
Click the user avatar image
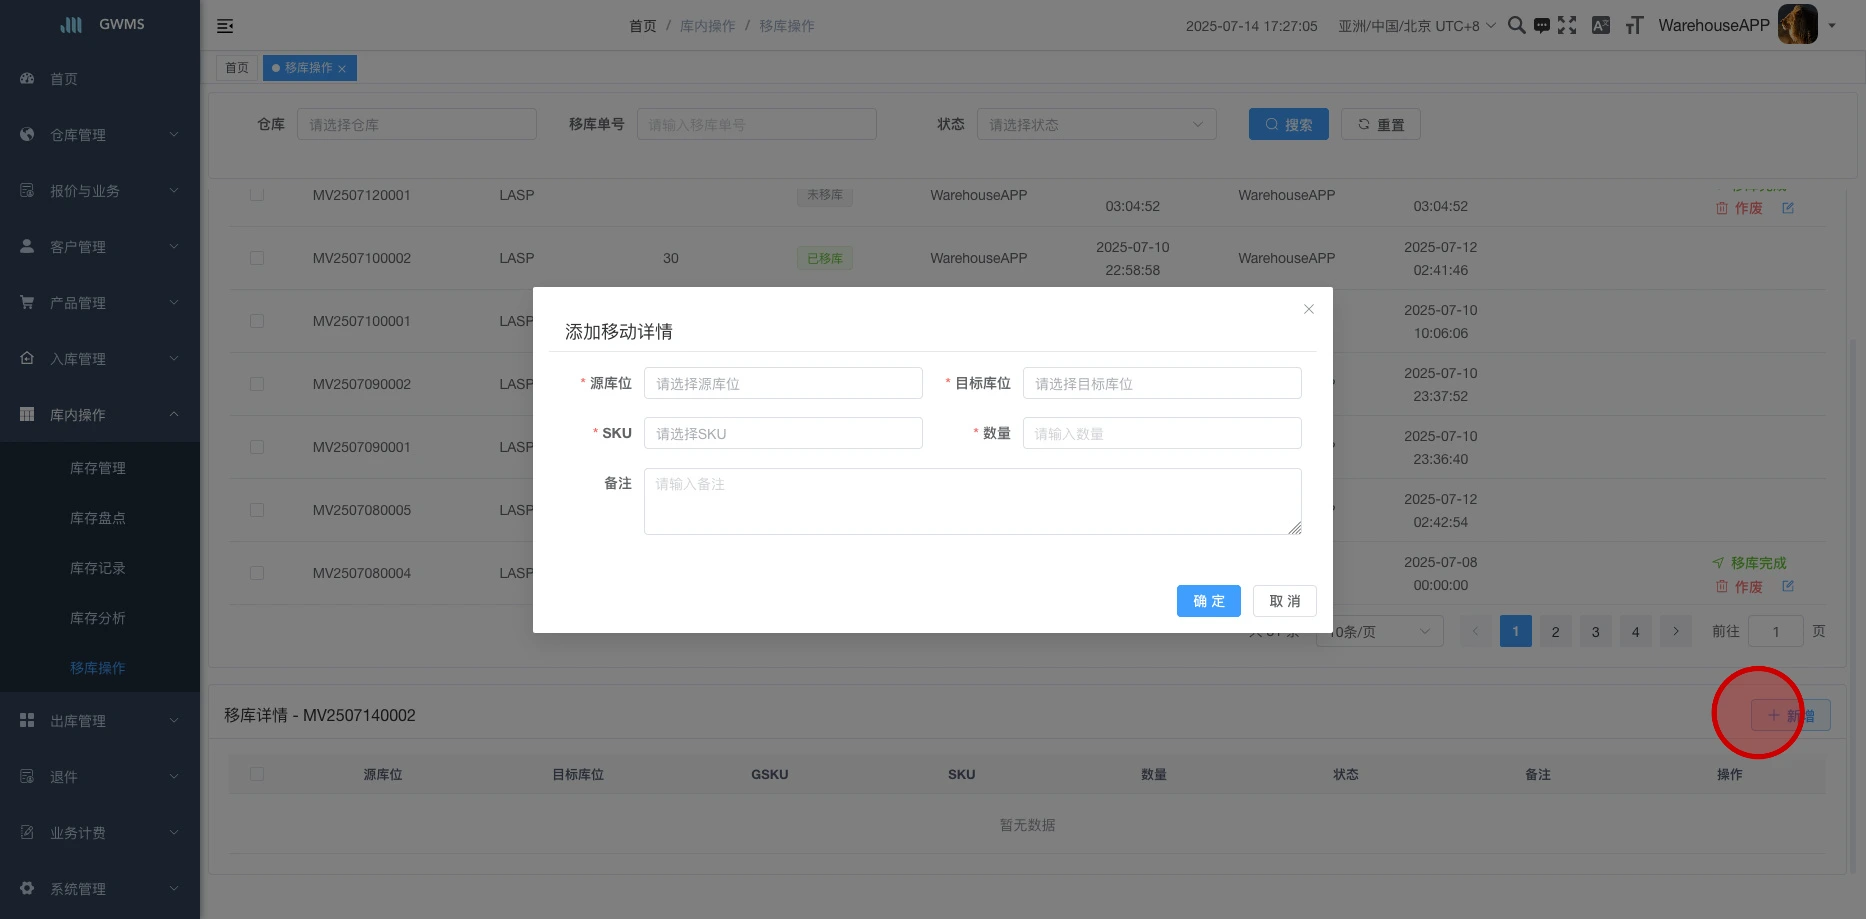[x=1797, y=25]
